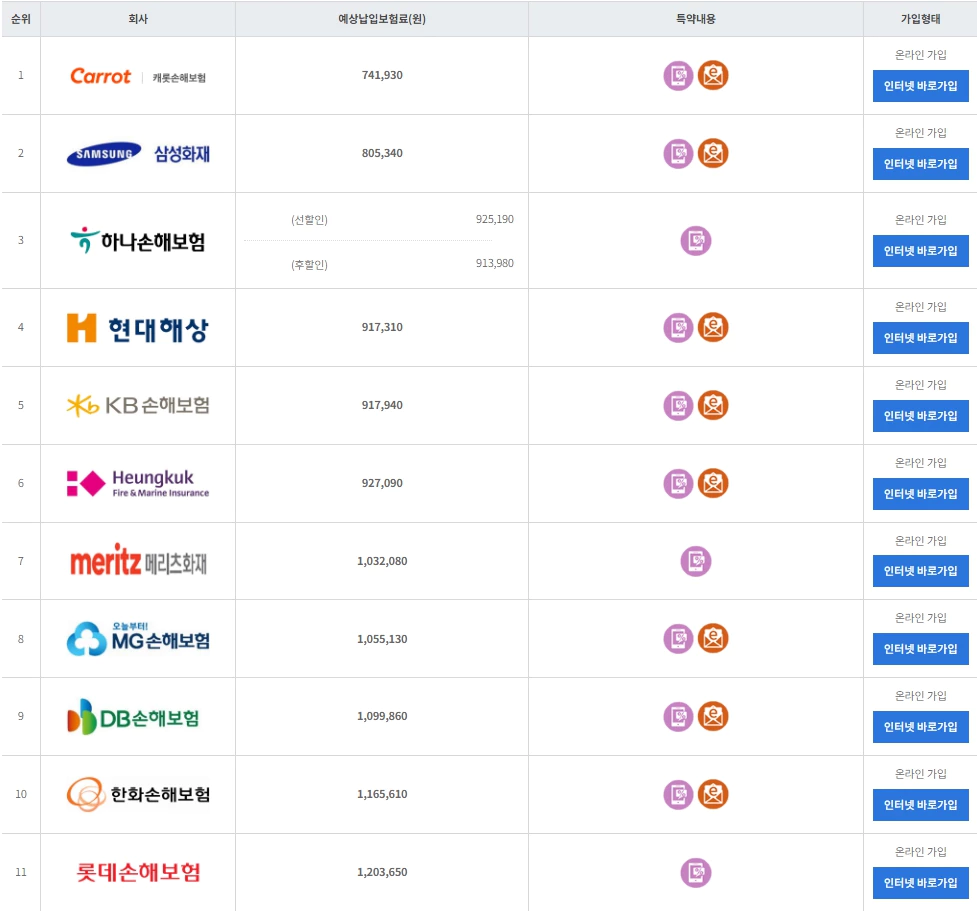Image resolution: width=977 pixels, height=911 pixels.
Task: Click the Carrot 캐롯손해보험 logo
Action: (138, 76)
